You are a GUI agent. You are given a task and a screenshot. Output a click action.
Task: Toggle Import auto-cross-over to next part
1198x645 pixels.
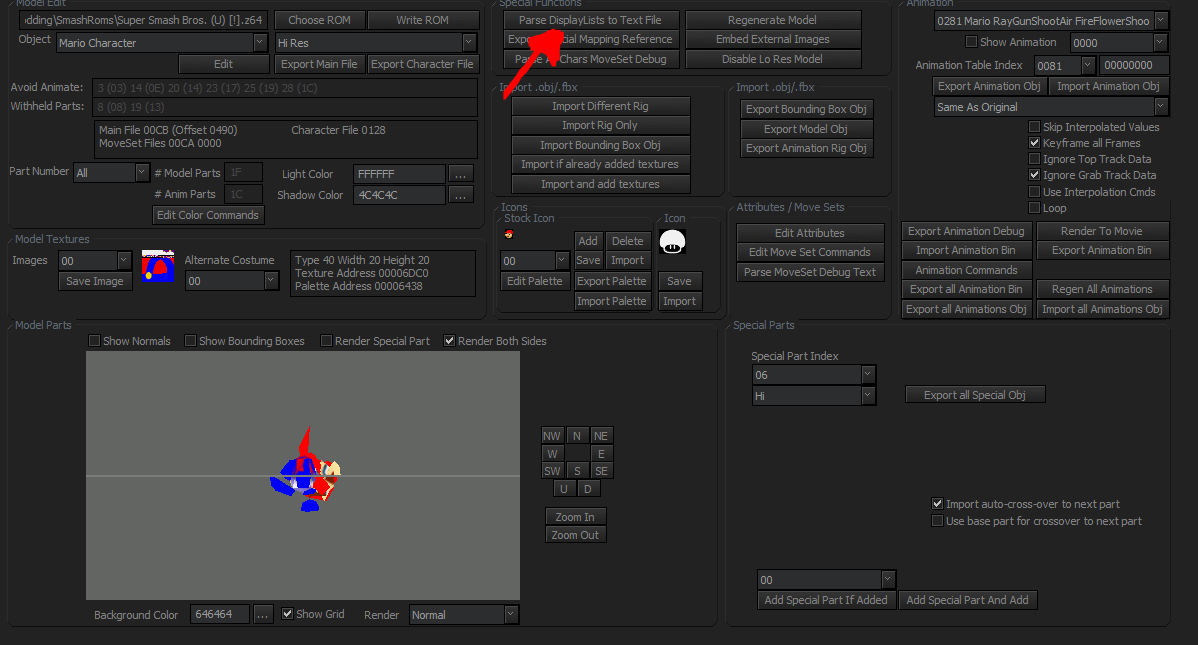(x=937, y=504)
